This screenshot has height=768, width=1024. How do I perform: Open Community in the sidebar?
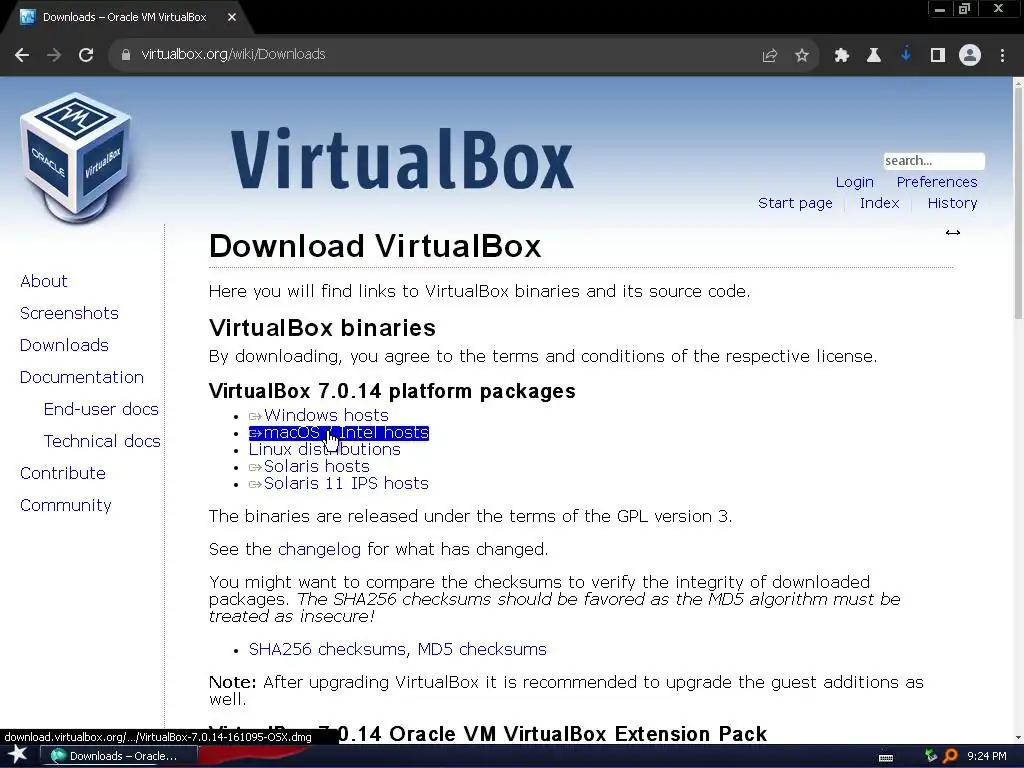65,505
